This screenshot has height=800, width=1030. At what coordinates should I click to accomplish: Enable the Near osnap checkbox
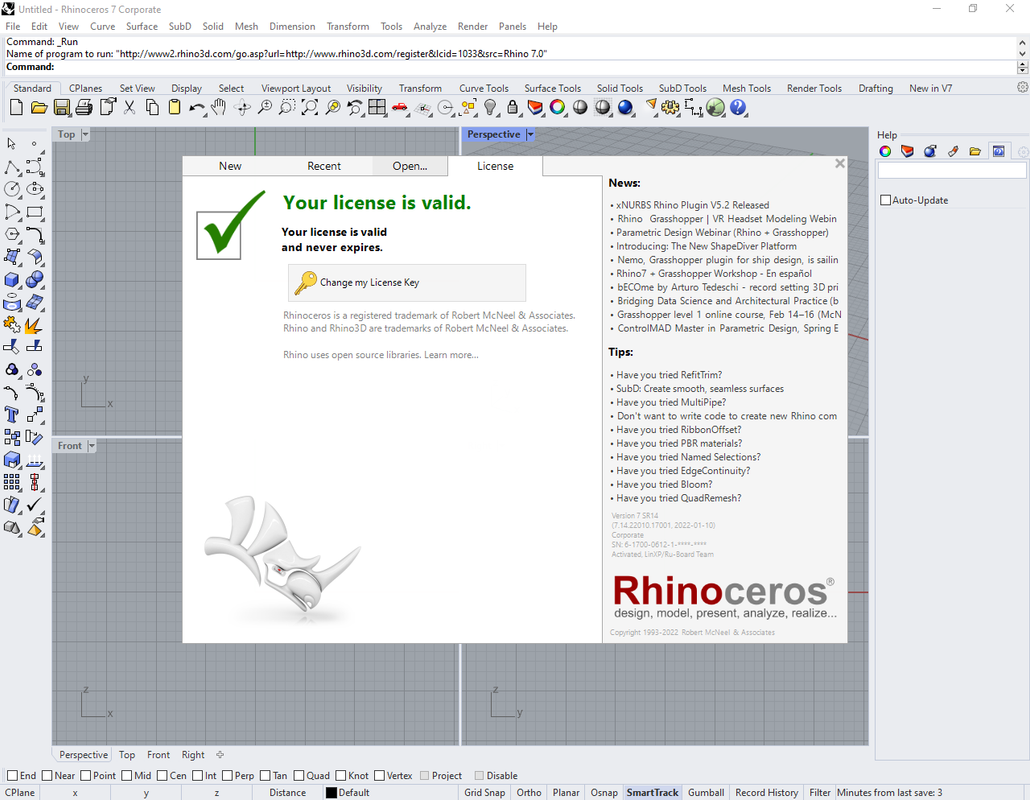[47, 776]
